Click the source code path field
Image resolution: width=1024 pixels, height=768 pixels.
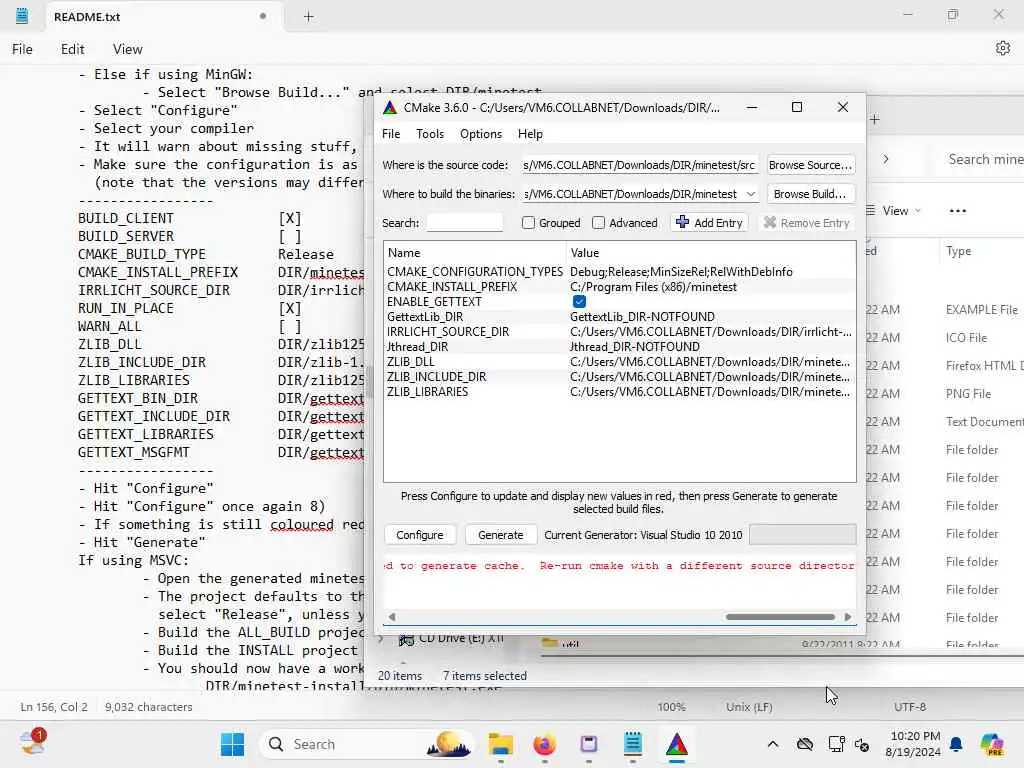pos(640,165)
